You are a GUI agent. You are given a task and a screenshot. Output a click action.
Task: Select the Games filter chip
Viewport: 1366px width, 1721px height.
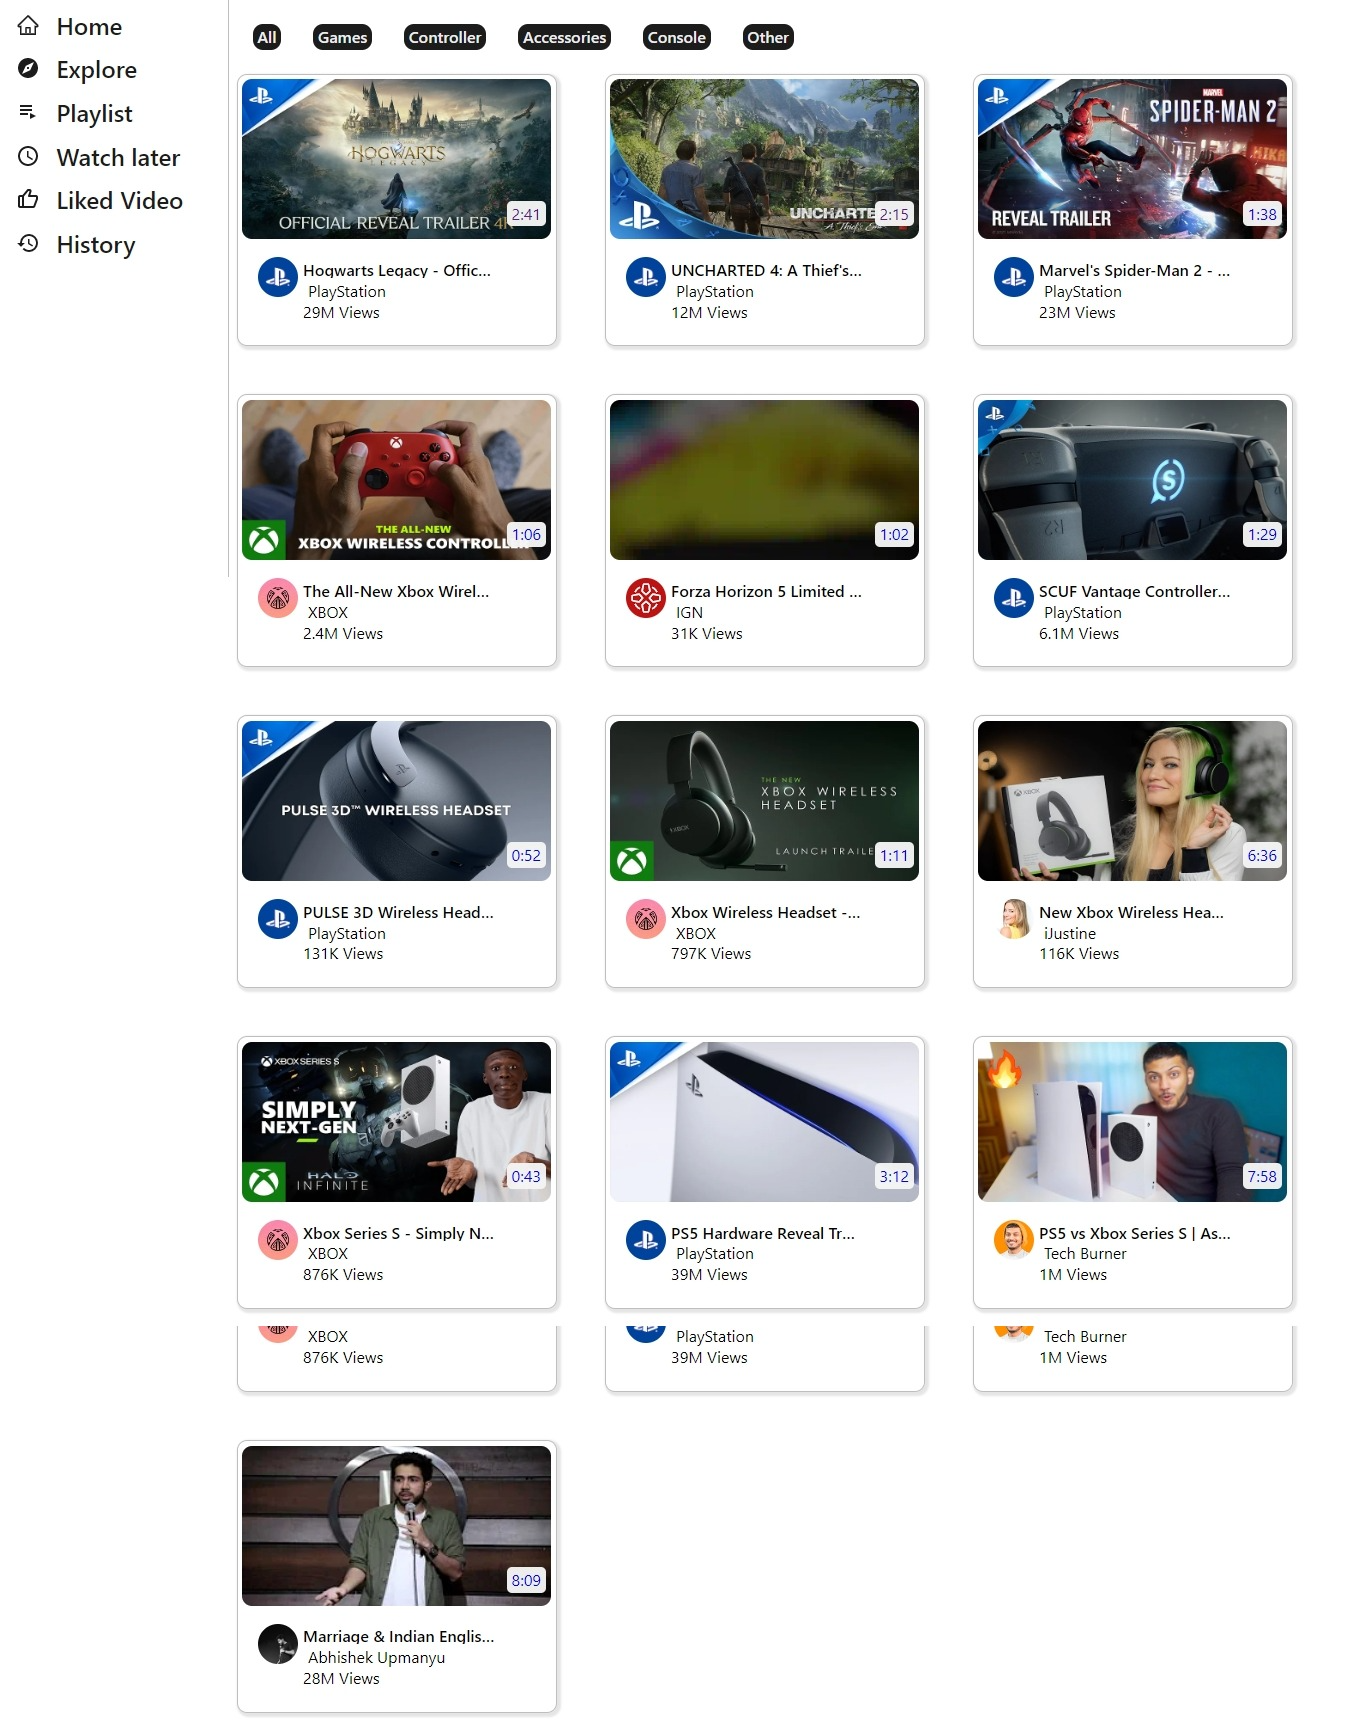(343, 37)
